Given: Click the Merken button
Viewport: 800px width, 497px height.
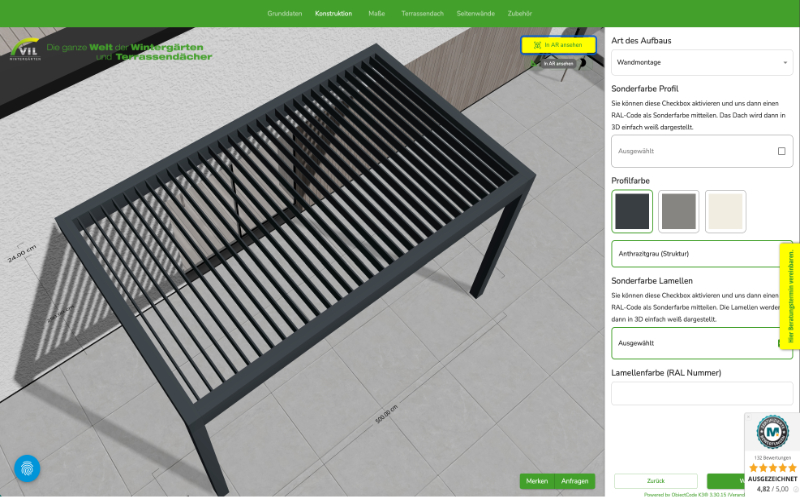Looking at the screenshot, I should click(537, 481).
